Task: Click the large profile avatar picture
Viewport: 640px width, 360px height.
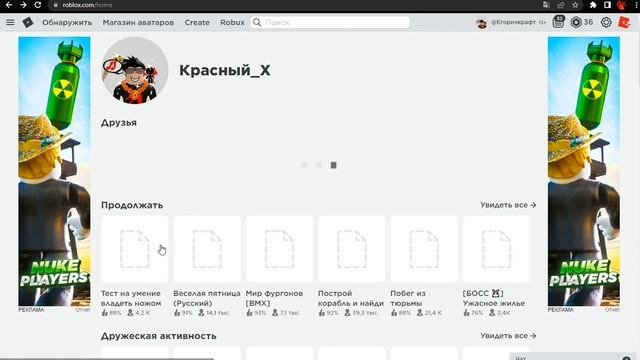Action: point(135,71)
